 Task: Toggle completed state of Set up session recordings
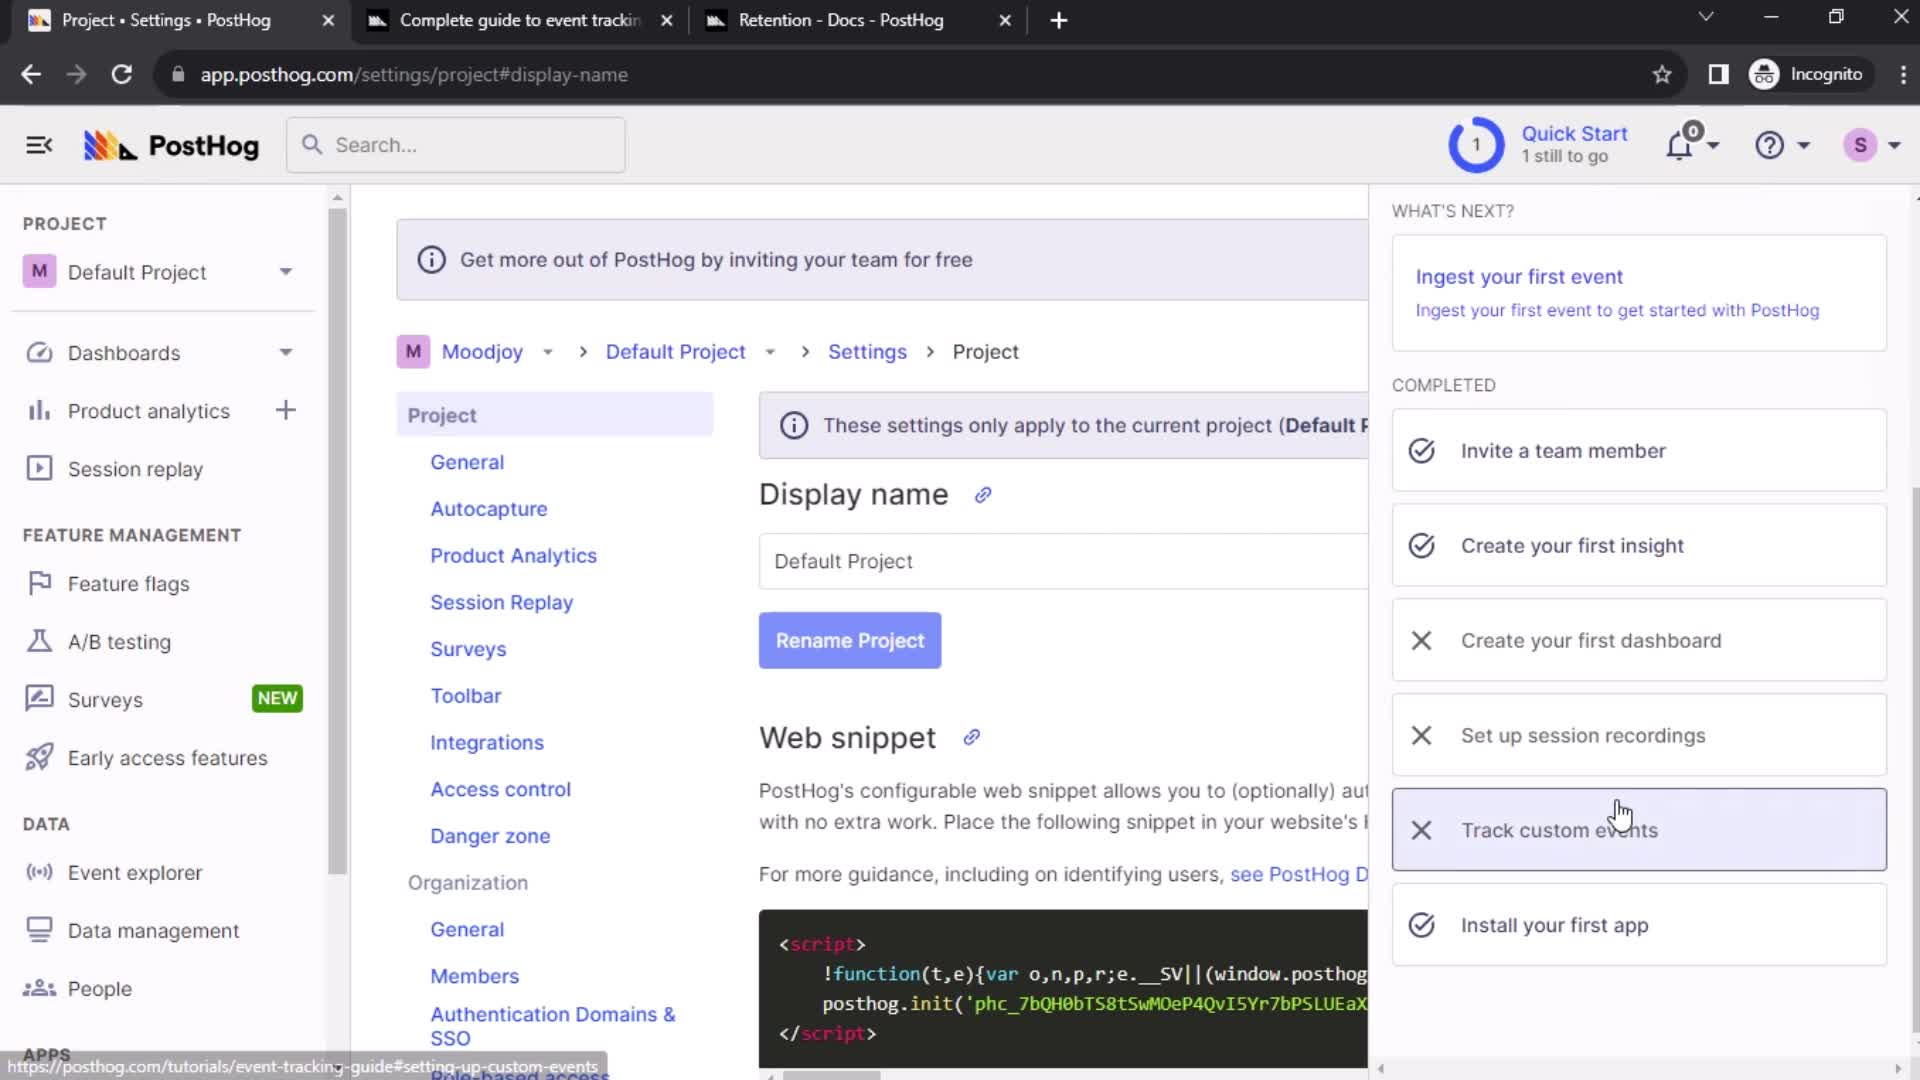click(1422, 735)
